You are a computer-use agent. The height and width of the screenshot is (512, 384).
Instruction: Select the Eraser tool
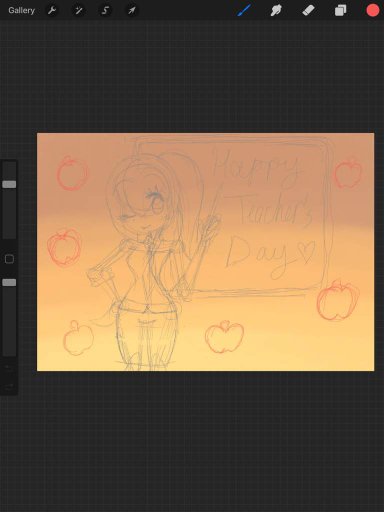(x=308, y=11)
